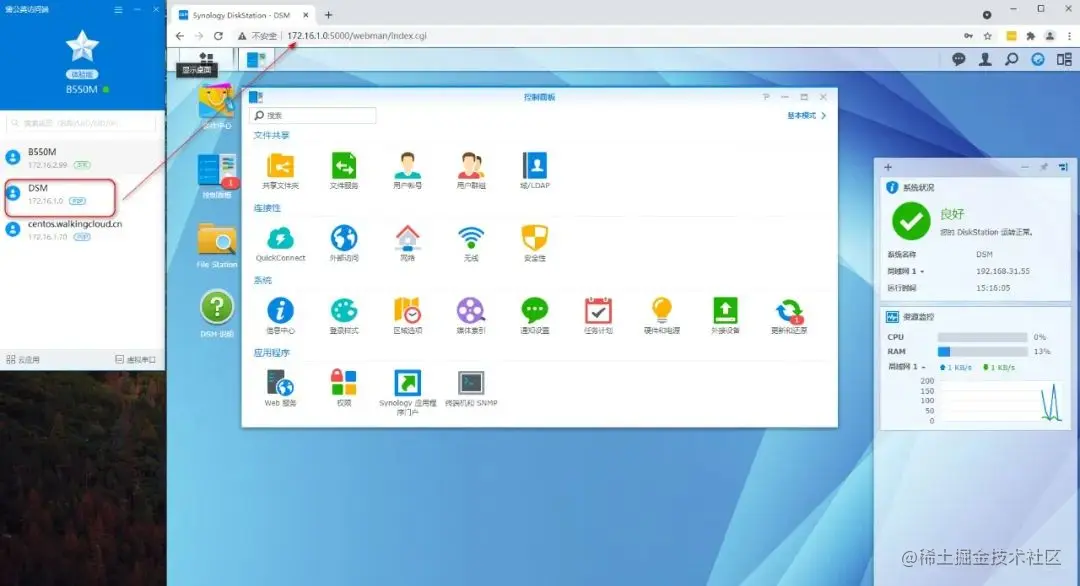Screen dimensions: 1080x586
Task: Open Regional Options (区域选项) map icon
Action: [407, 311]
